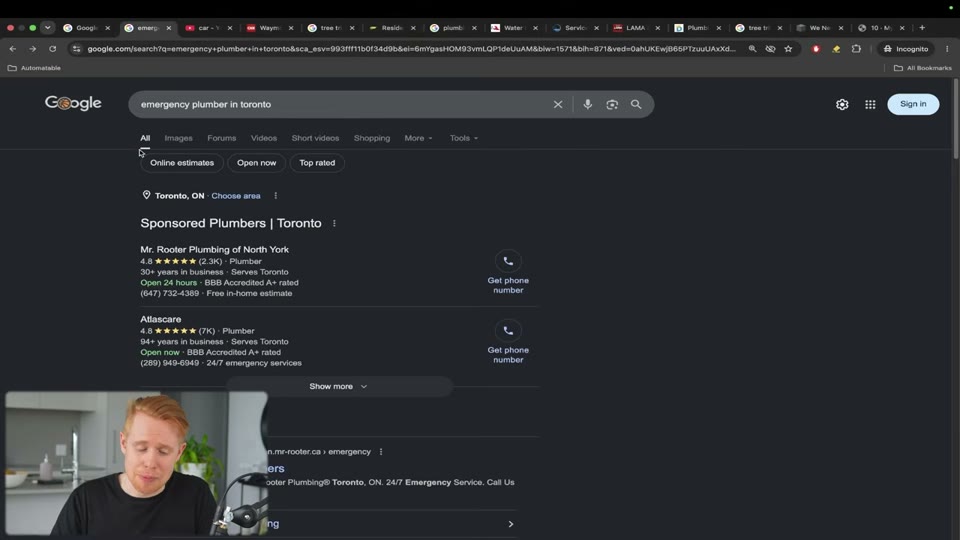
Task: Open Google quick settings gear
Action: 842,105
